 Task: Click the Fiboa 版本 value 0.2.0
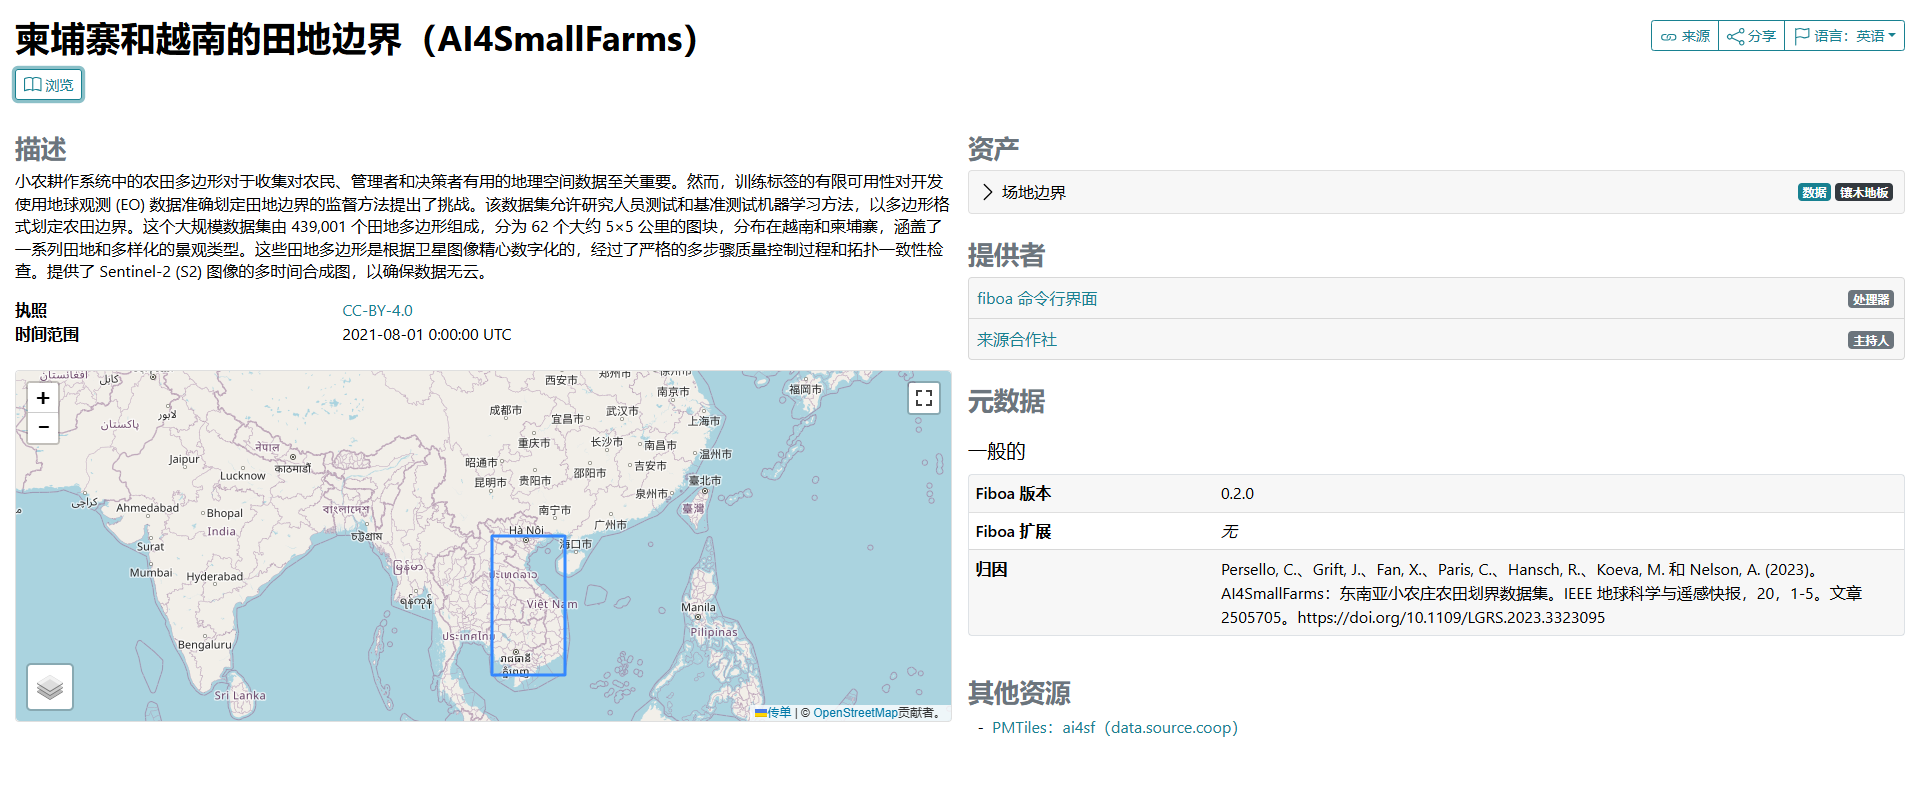point(1237,494)
